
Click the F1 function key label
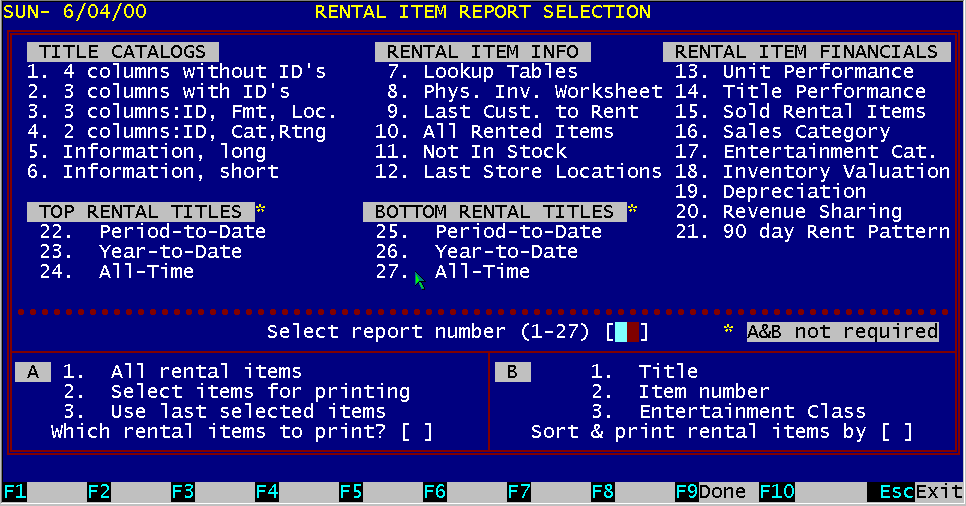(x=16, y=492)
